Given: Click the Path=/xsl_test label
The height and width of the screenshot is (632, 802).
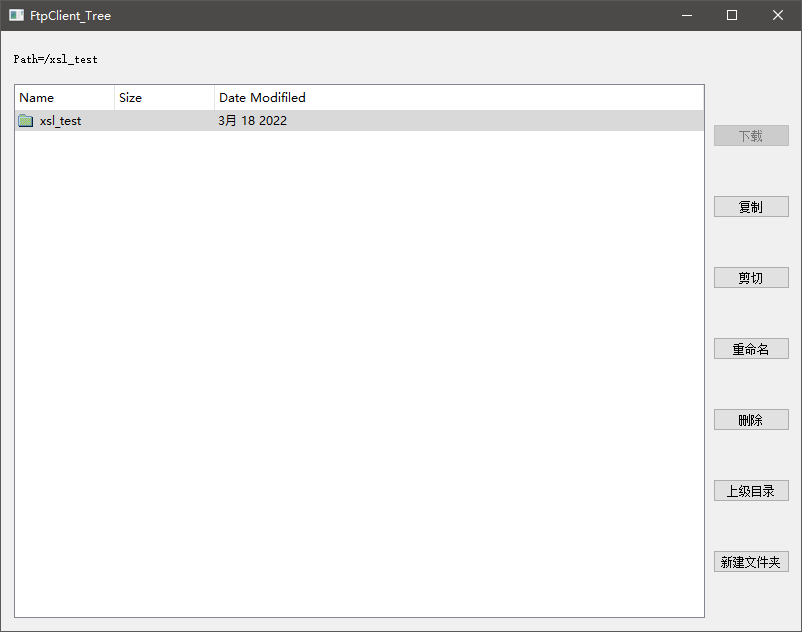Looking at the screenshot, I should (x=55, y=59).
